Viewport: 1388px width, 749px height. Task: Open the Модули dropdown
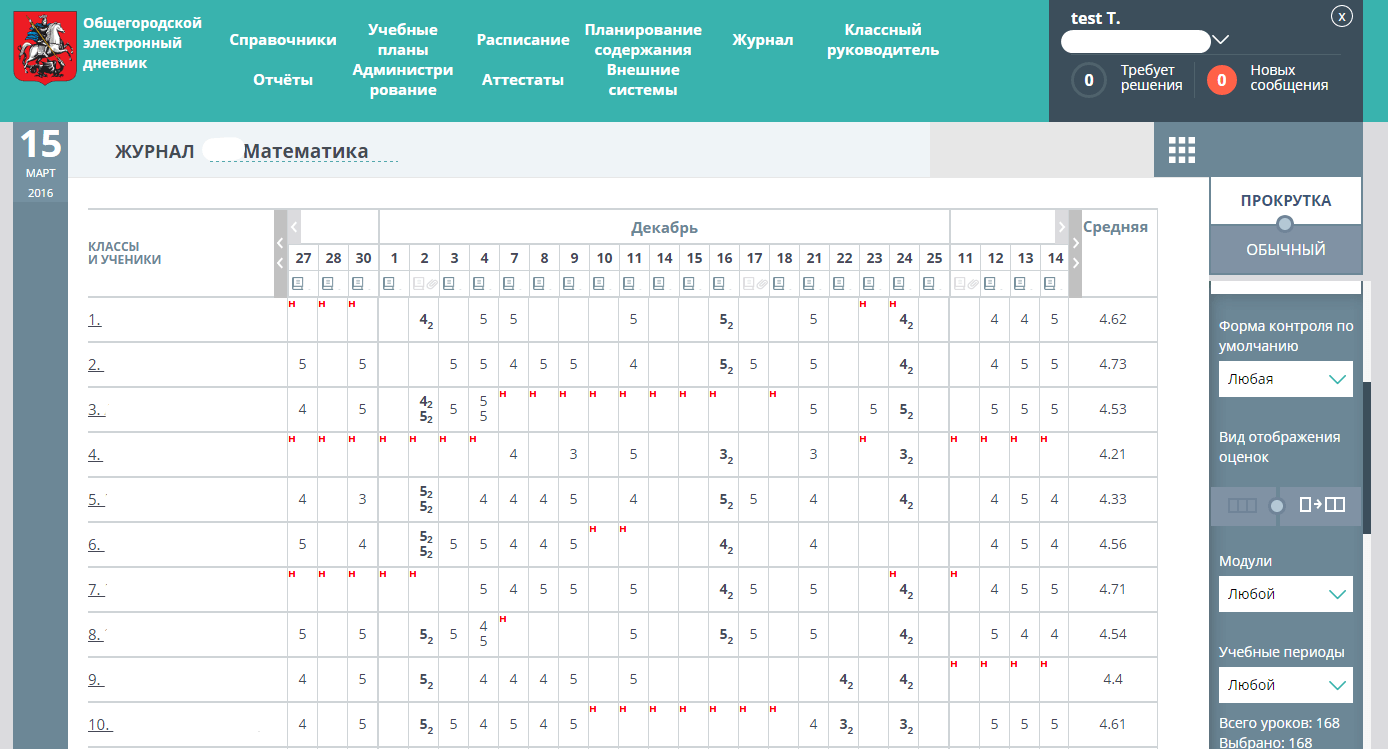(1286, 594)
